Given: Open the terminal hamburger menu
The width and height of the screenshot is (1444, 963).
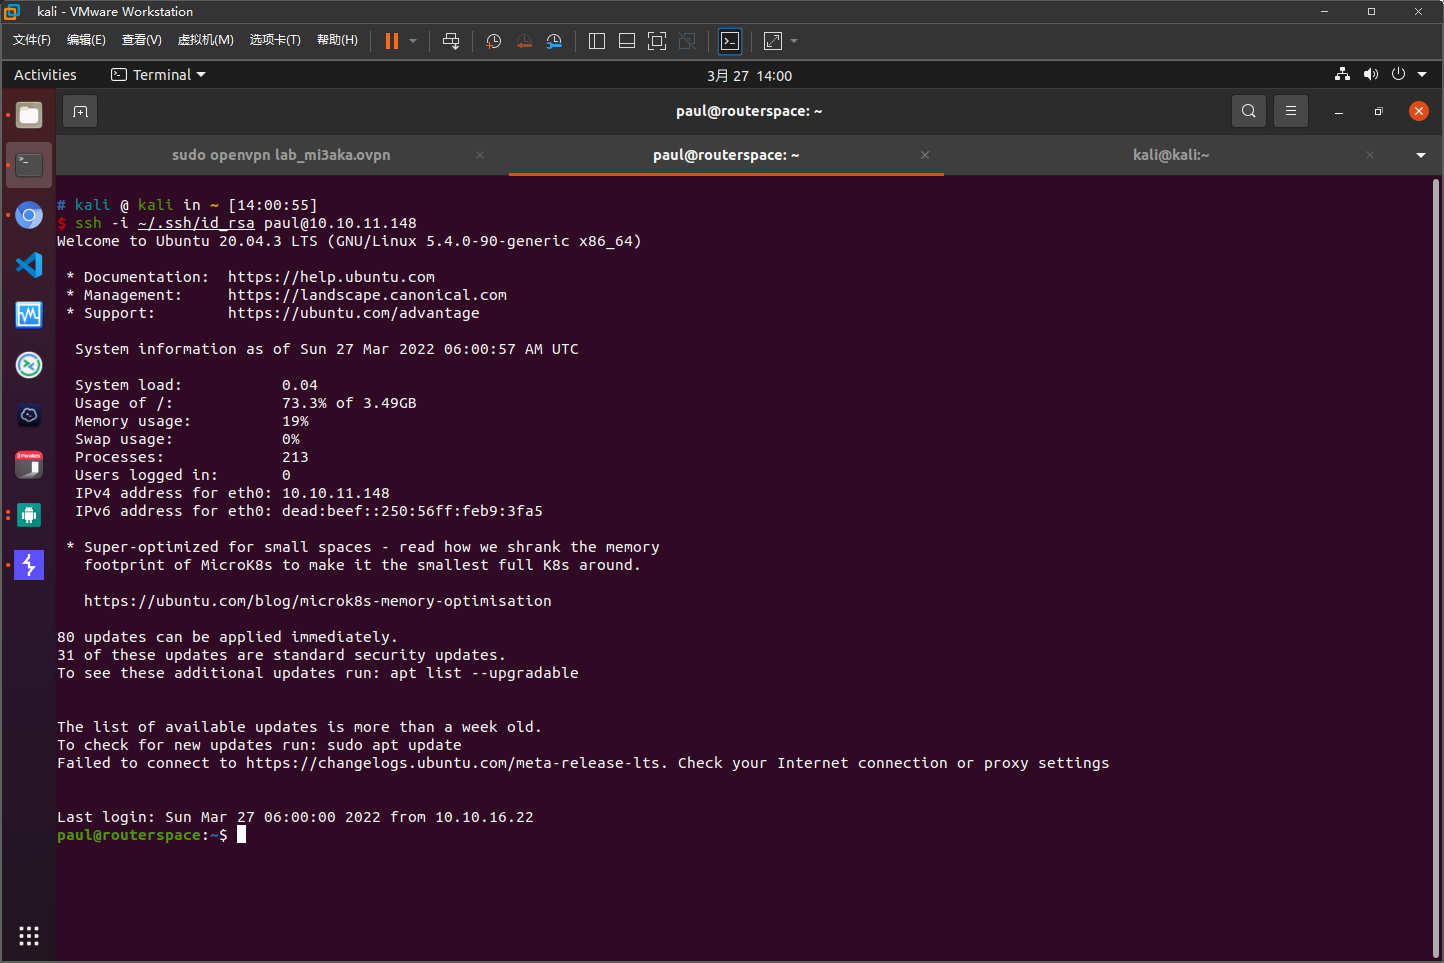Looking at the screenshot, I should (x=1291, y=111).
